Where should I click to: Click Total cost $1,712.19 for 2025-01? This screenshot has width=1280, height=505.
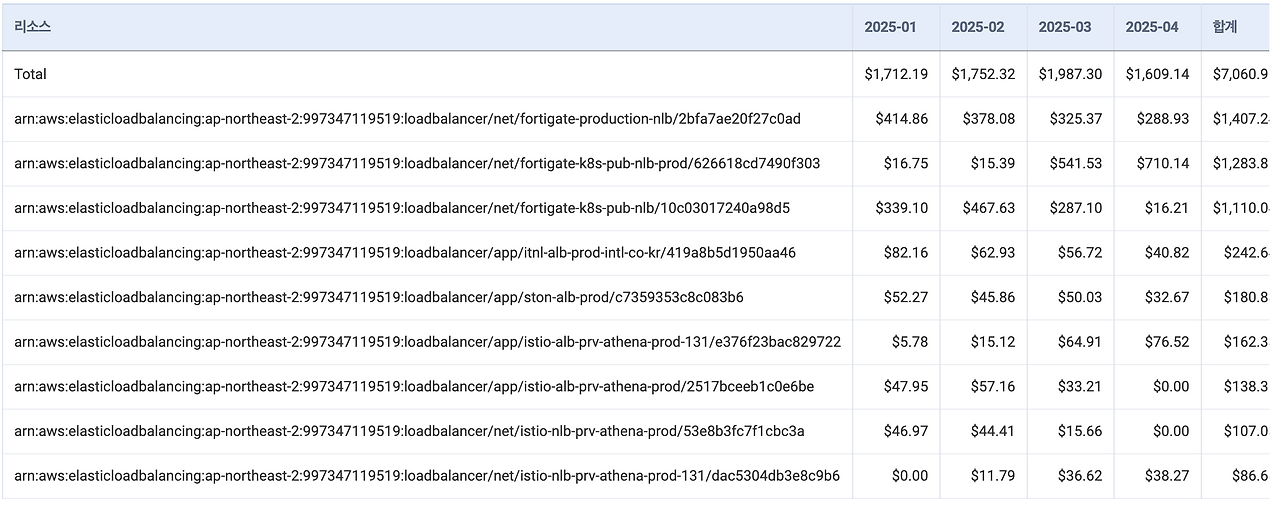click(x=896, y=74)
